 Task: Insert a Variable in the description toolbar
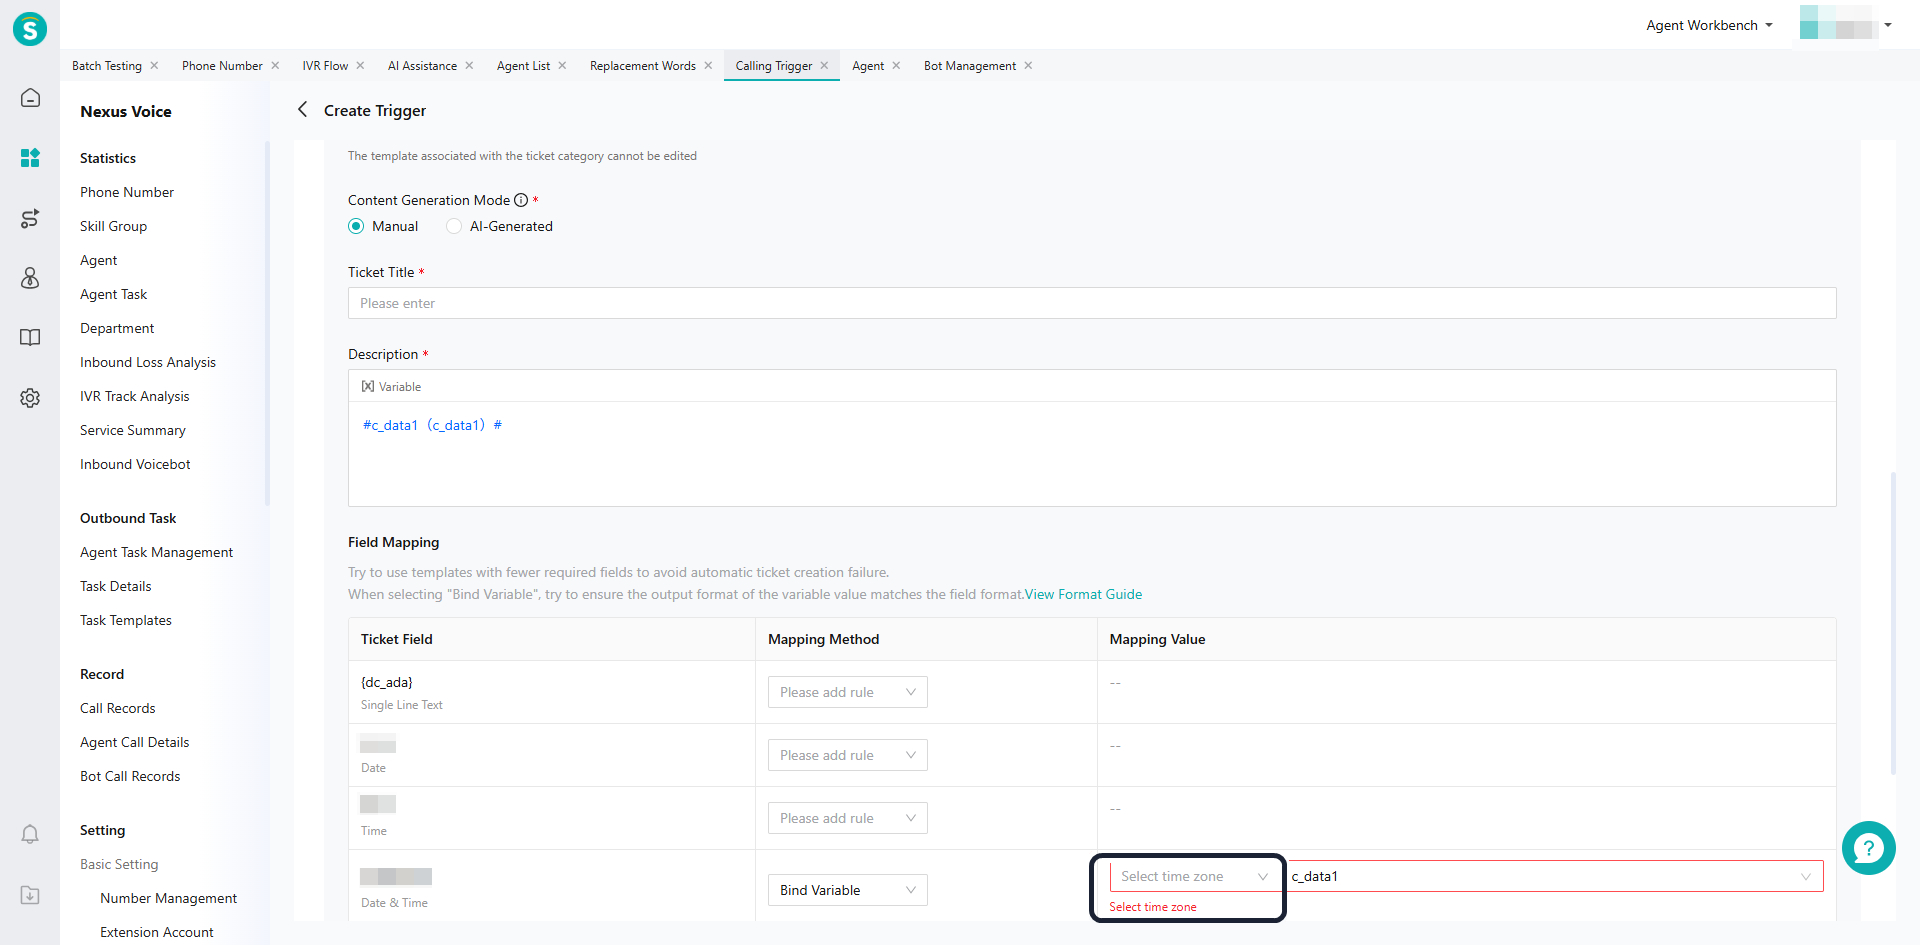[391, 387]
